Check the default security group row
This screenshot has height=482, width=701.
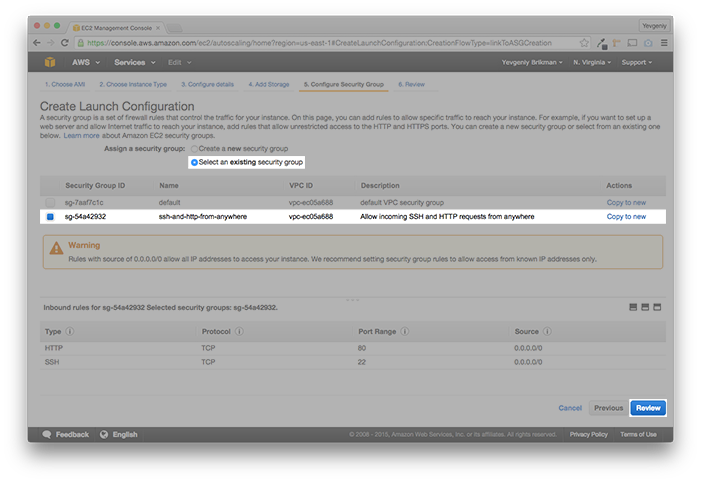click(50, 203)
